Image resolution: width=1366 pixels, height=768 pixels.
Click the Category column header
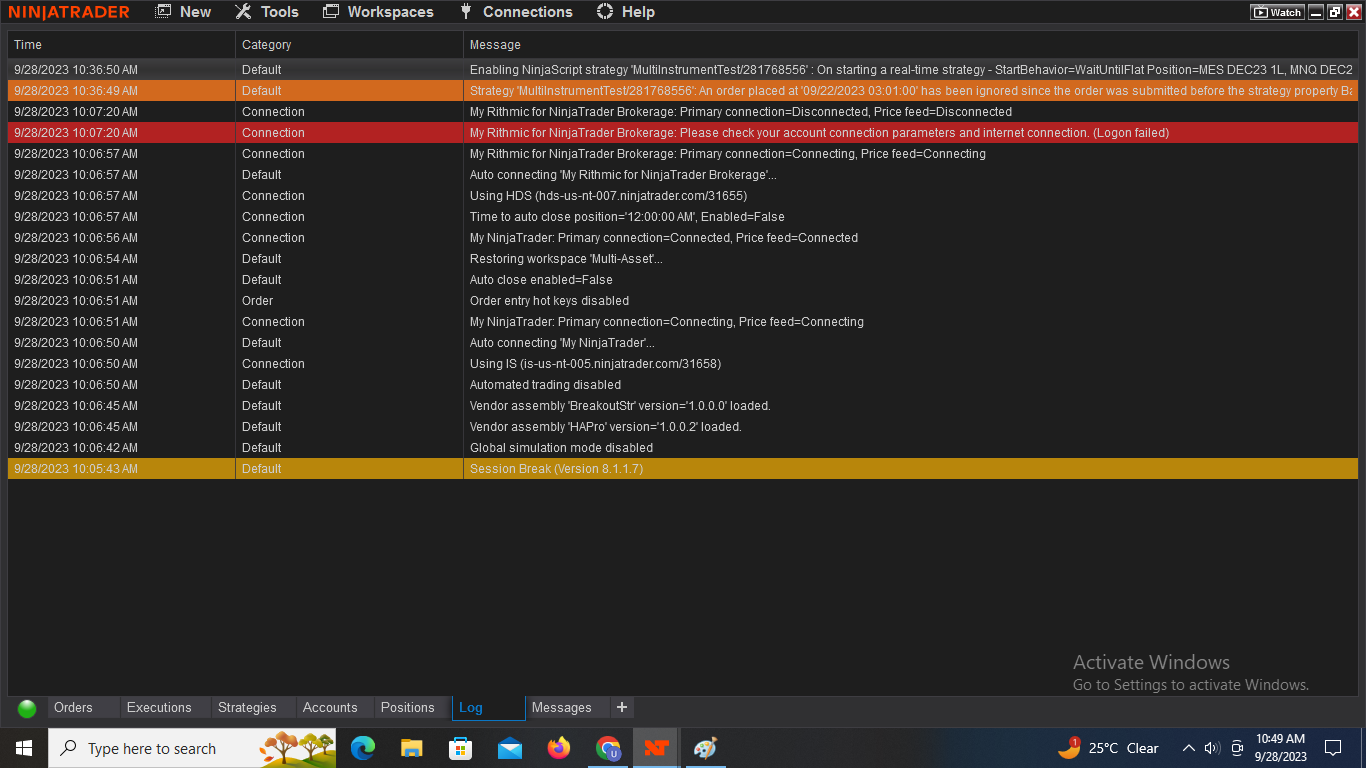click(349, 45)
